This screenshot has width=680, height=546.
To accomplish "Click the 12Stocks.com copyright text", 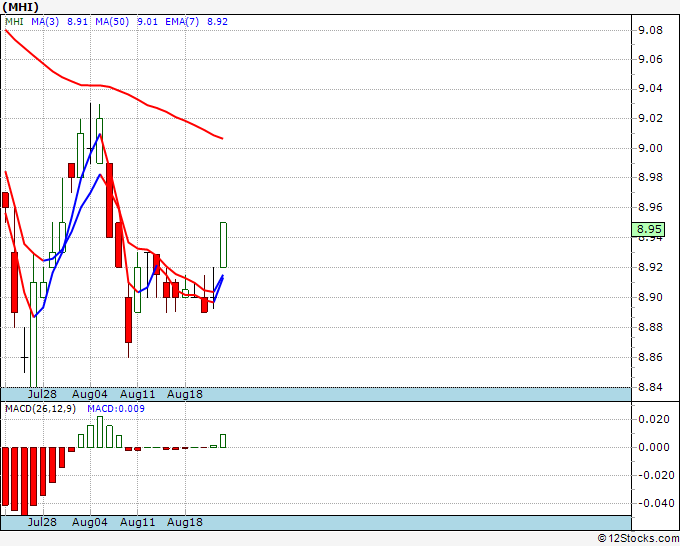I will point(638,538).
